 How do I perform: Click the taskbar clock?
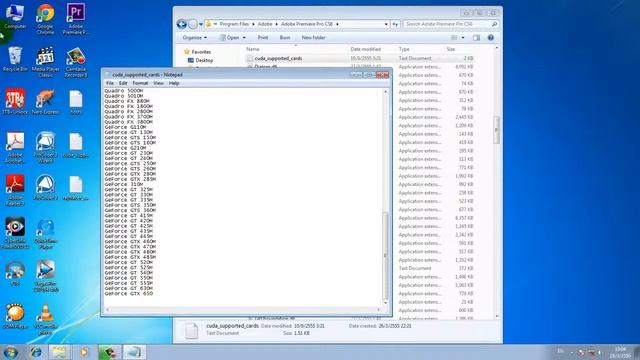[620, 352]
